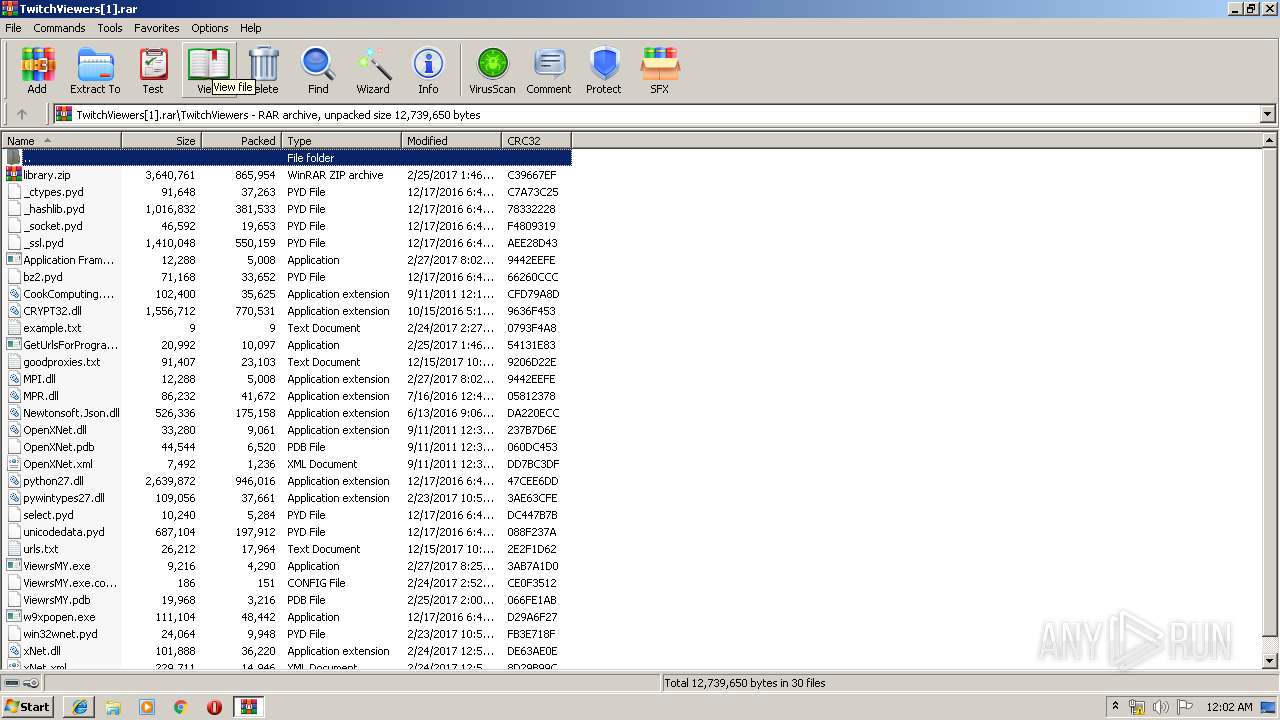This screenshot has height=720, width=1280.
Task: Sort by the Modified column header
Action: pyautogui.click(x=451, y=141)
